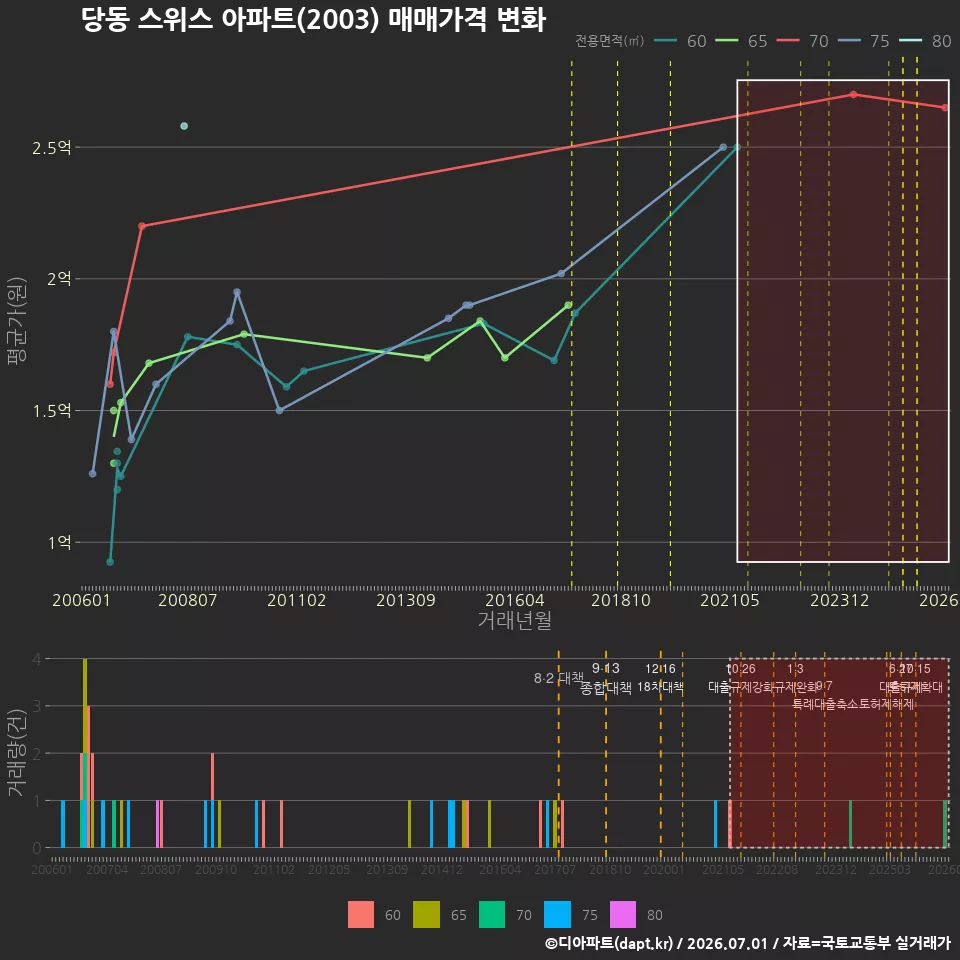The width and height of the screenshot is (960, 960).
Task: Click the 12·16 18차대책 marker label
Action: click(x=660, y=678)
